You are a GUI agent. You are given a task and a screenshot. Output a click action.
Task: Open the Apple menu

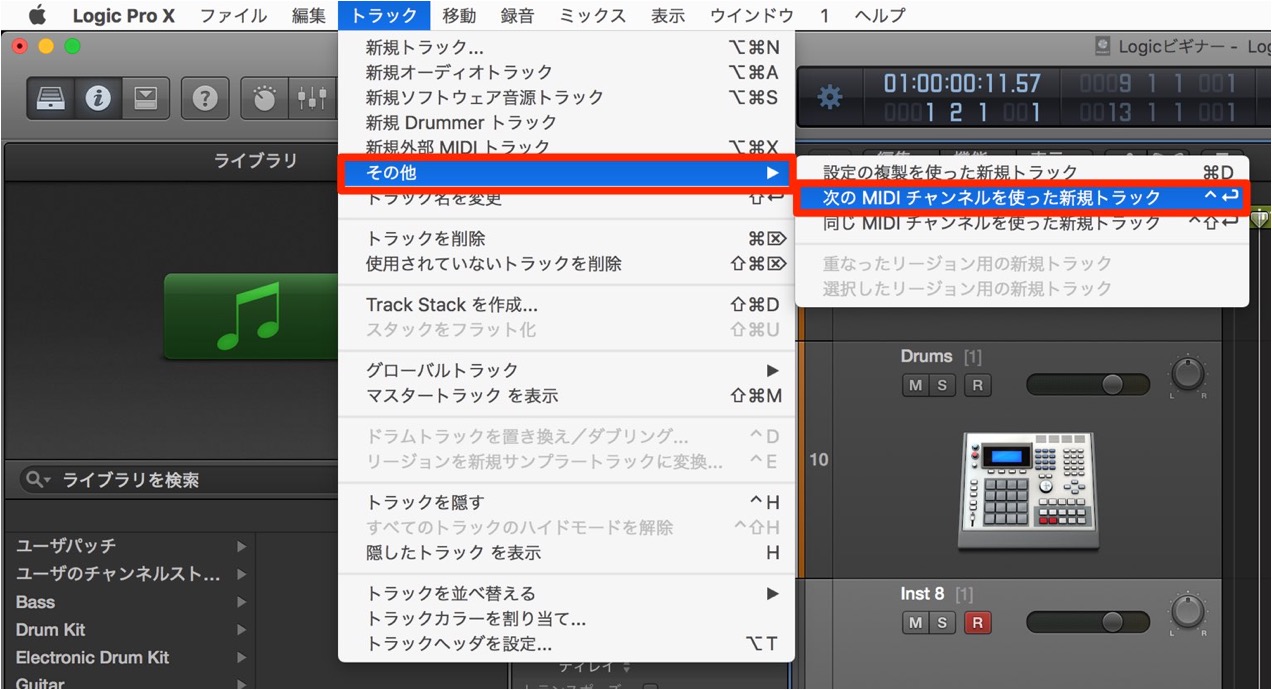[x=37, y=15]
